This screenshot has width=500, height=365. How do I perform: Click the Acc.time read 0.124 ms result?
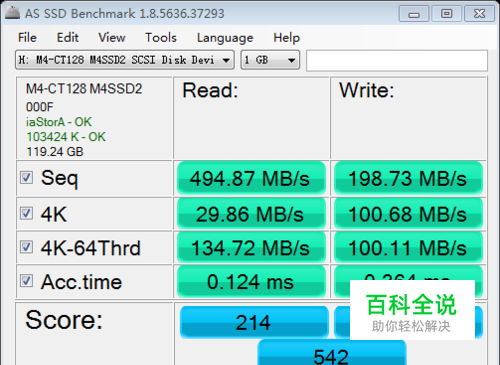(x=251, y=282)
